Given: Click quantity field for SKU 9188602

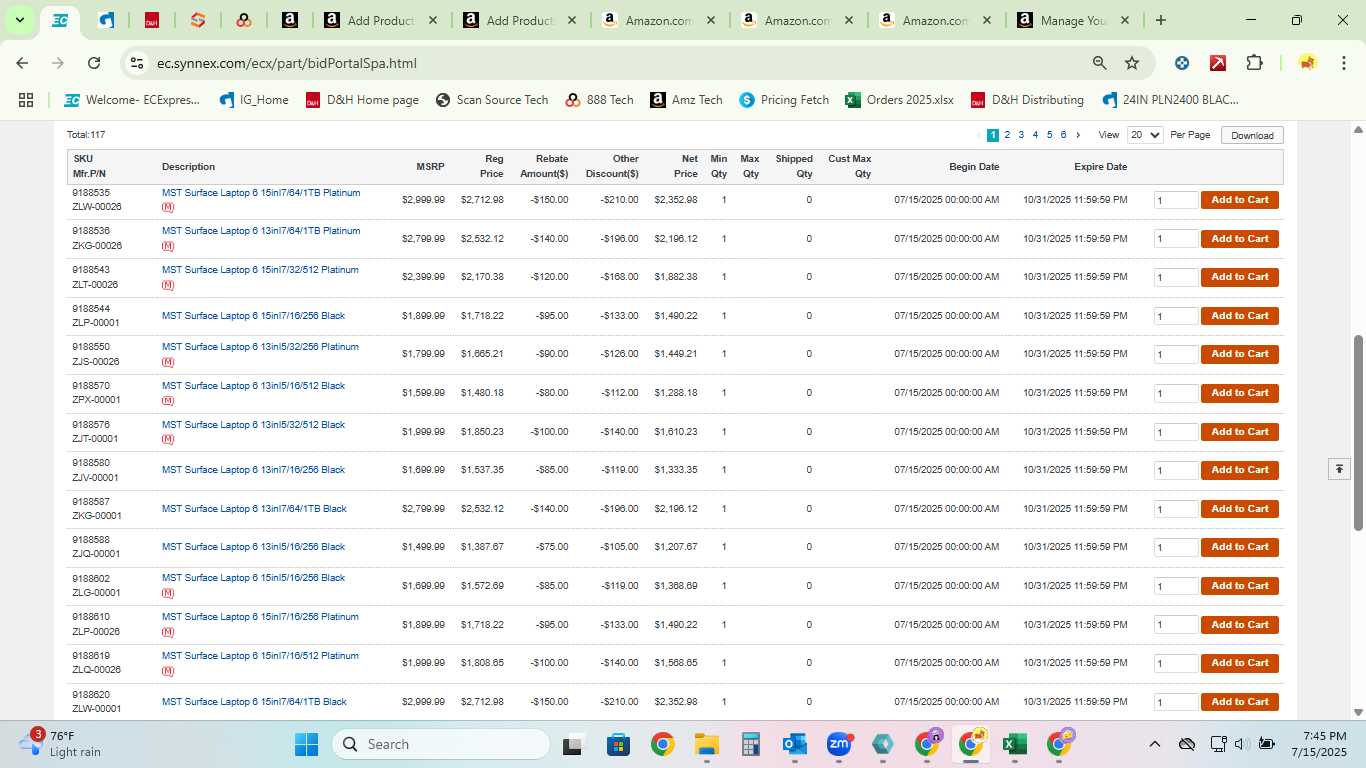Looking at the screenshot, I should tap(1175, 586).
